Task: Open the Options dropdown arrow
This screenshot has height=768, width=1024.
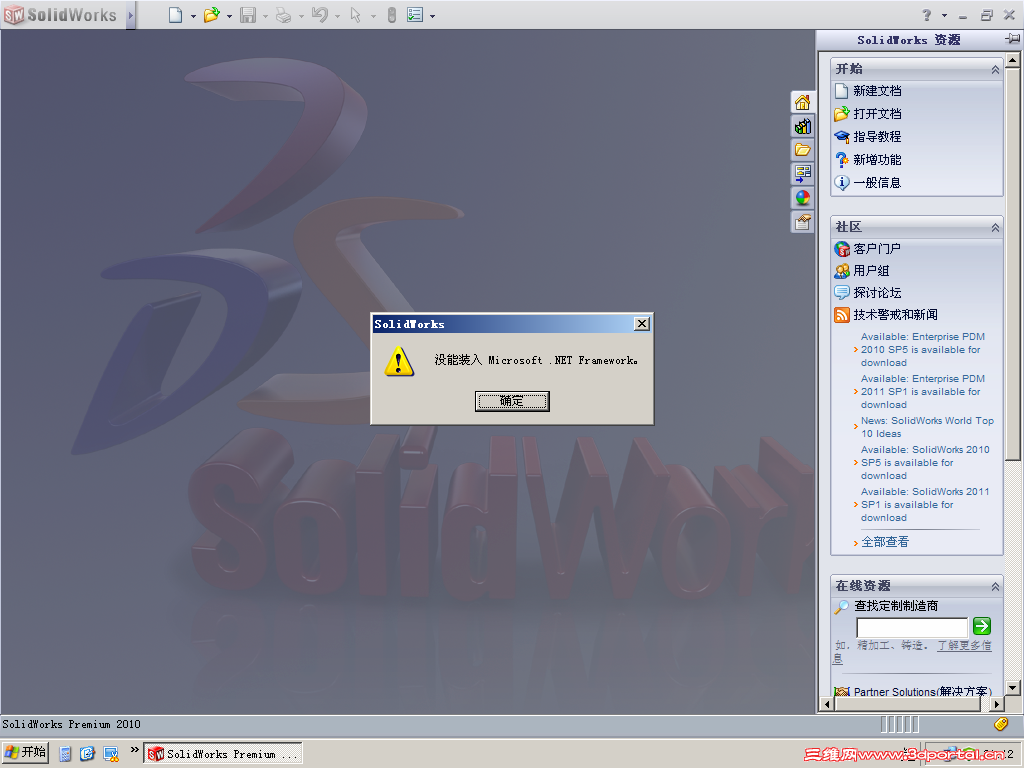Action: pos(433,16)
